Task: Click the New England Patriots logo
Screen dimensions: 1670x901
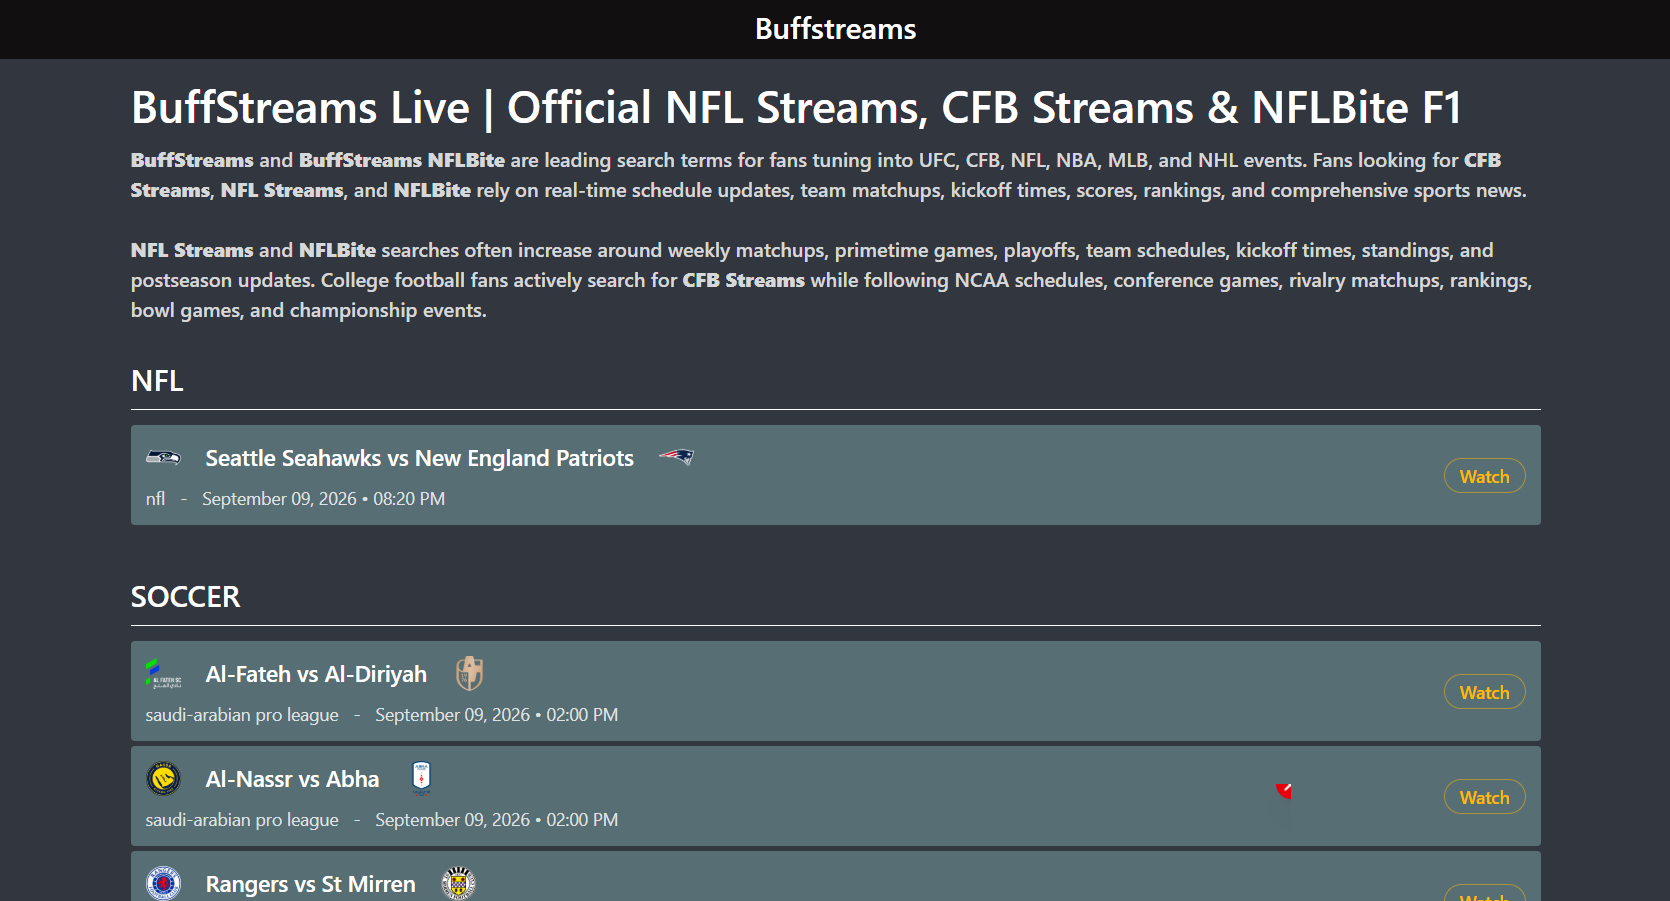Action: point(676,457)
